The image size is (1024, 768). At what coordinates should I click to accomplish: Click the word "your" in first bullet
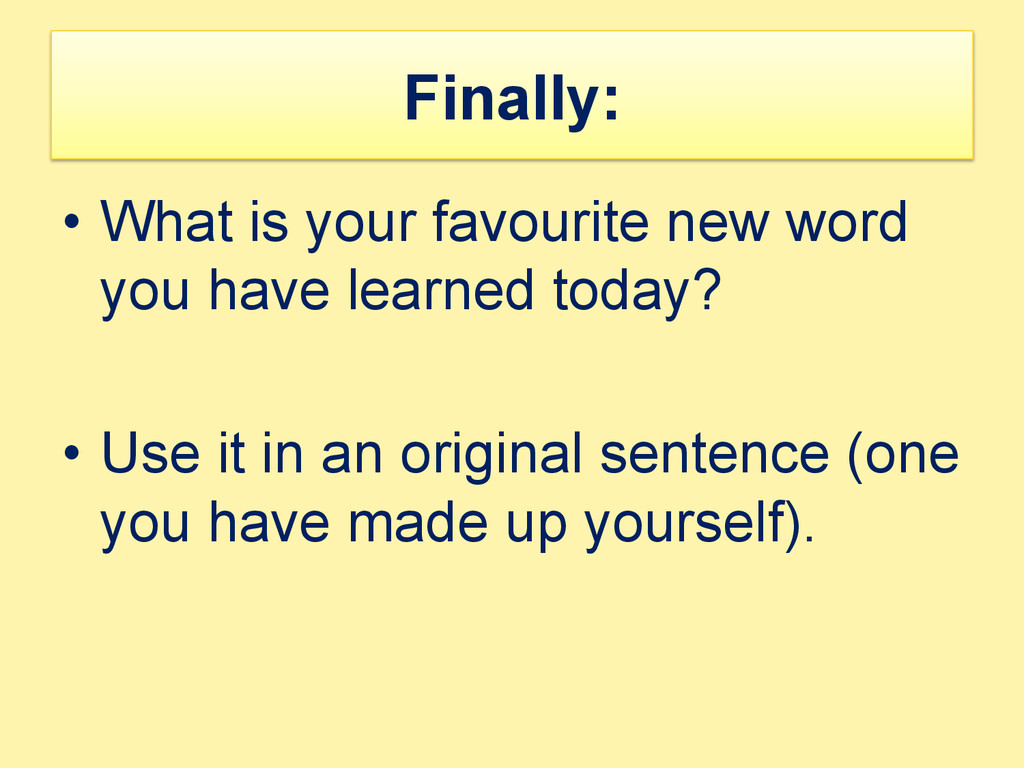361,225
